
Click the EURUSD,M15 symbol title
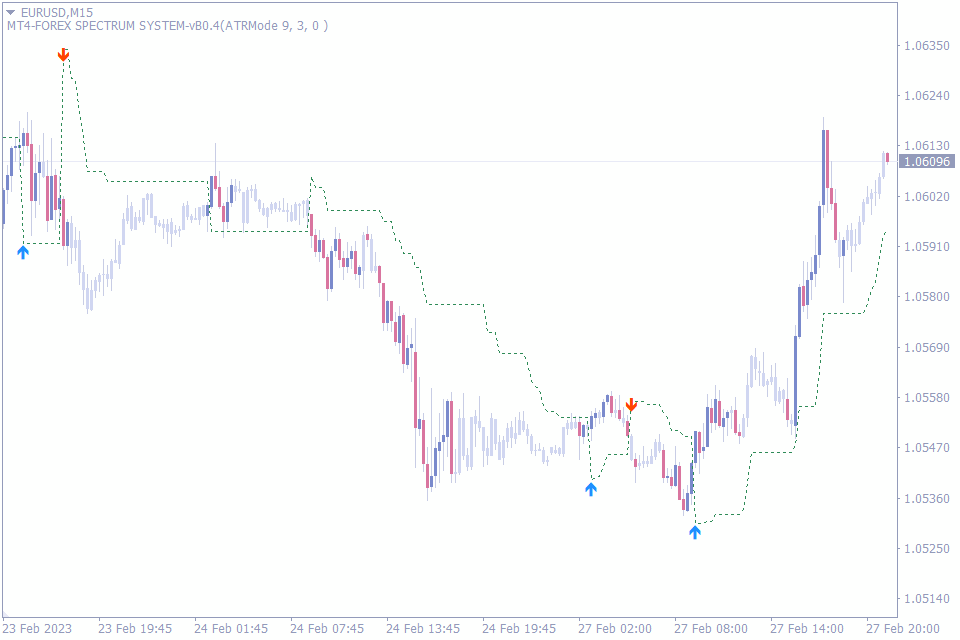point(56,11)
